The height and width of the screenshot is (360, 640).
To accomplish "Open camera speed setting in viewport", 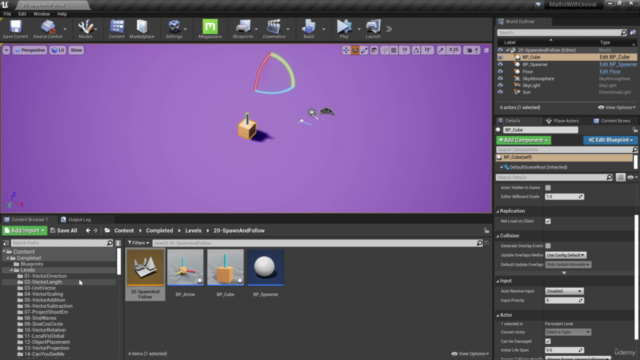I will (x=472, y=50).
